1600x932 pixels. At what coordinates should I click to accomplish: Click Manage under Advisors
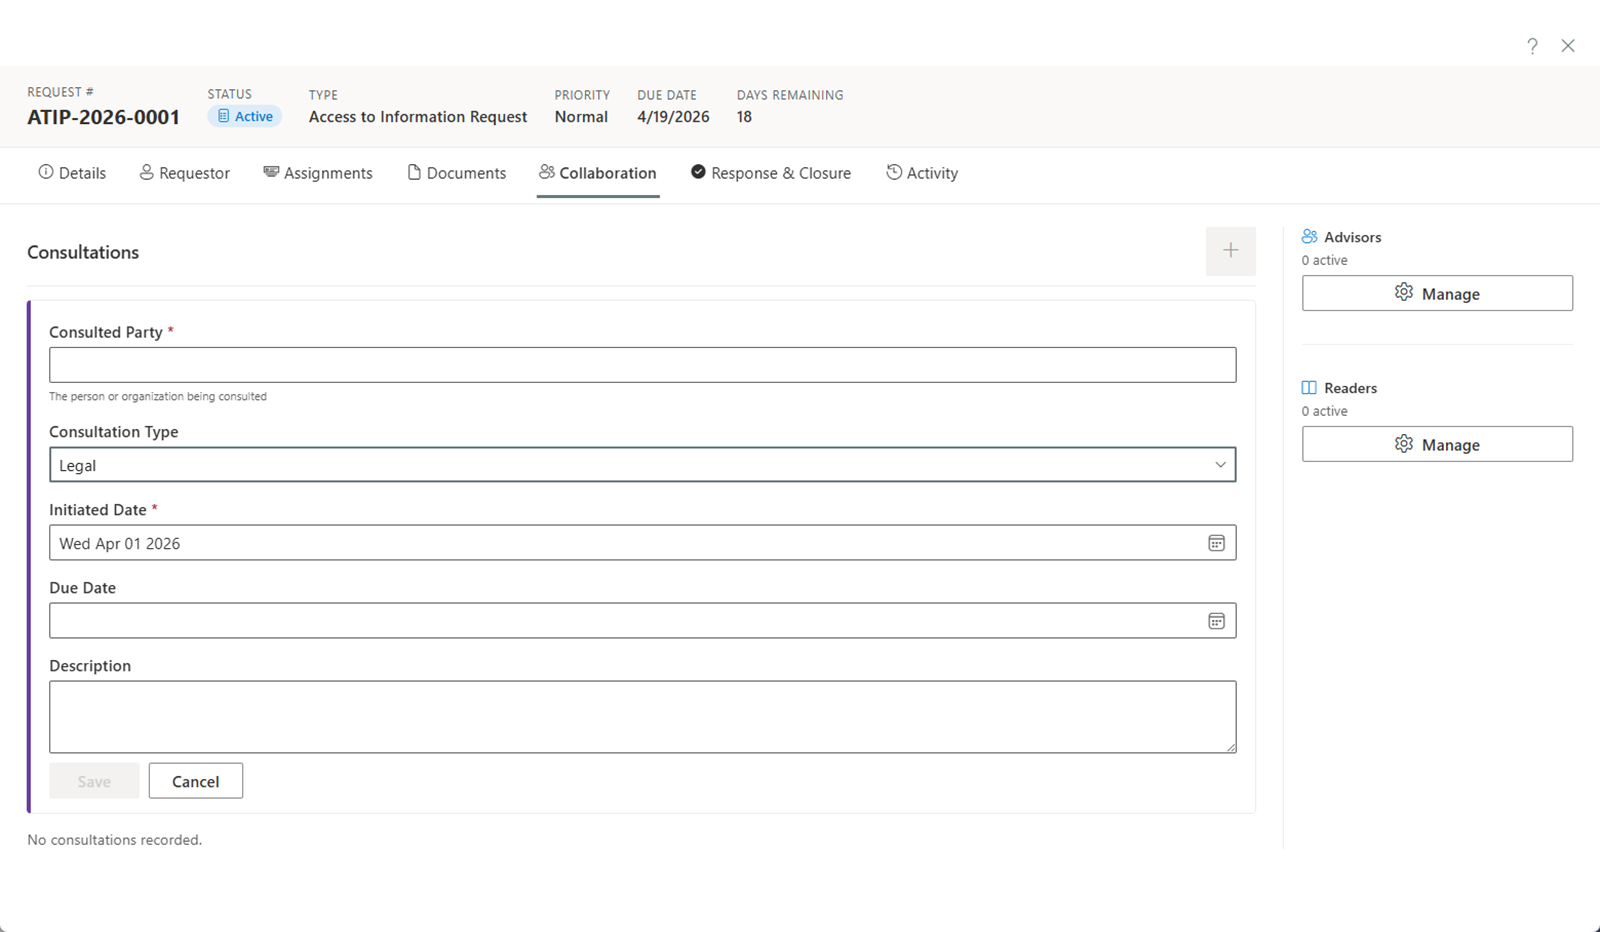(x=1437, y=293)
